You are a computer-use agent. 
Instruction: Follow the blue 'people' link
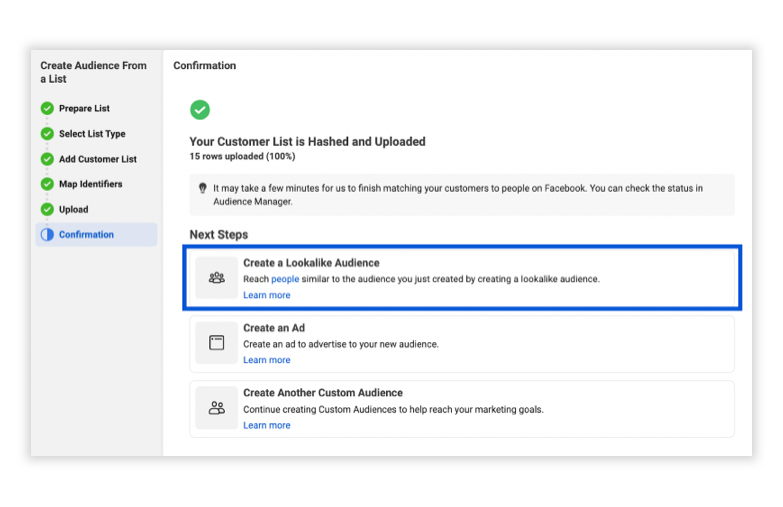[x=285, y=279]
